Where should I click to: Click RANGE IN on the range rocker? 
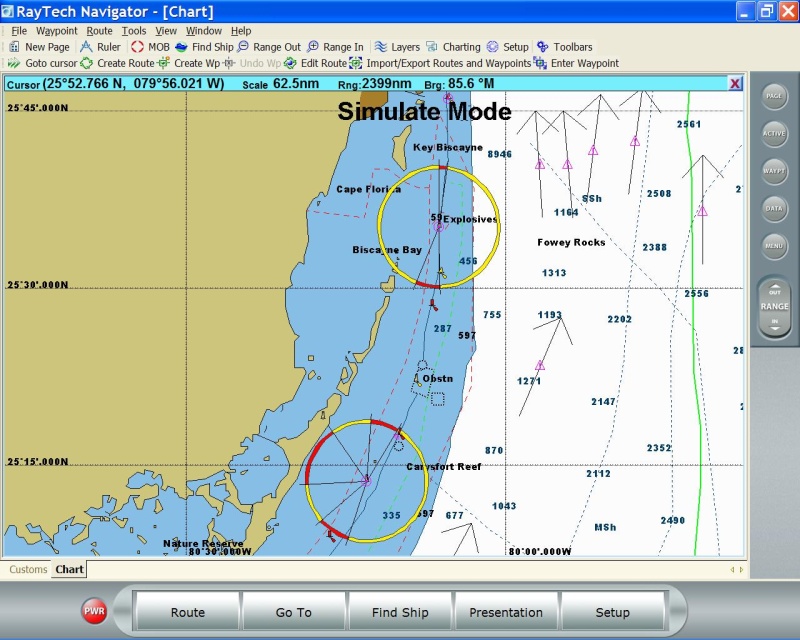tap(774, 324)
